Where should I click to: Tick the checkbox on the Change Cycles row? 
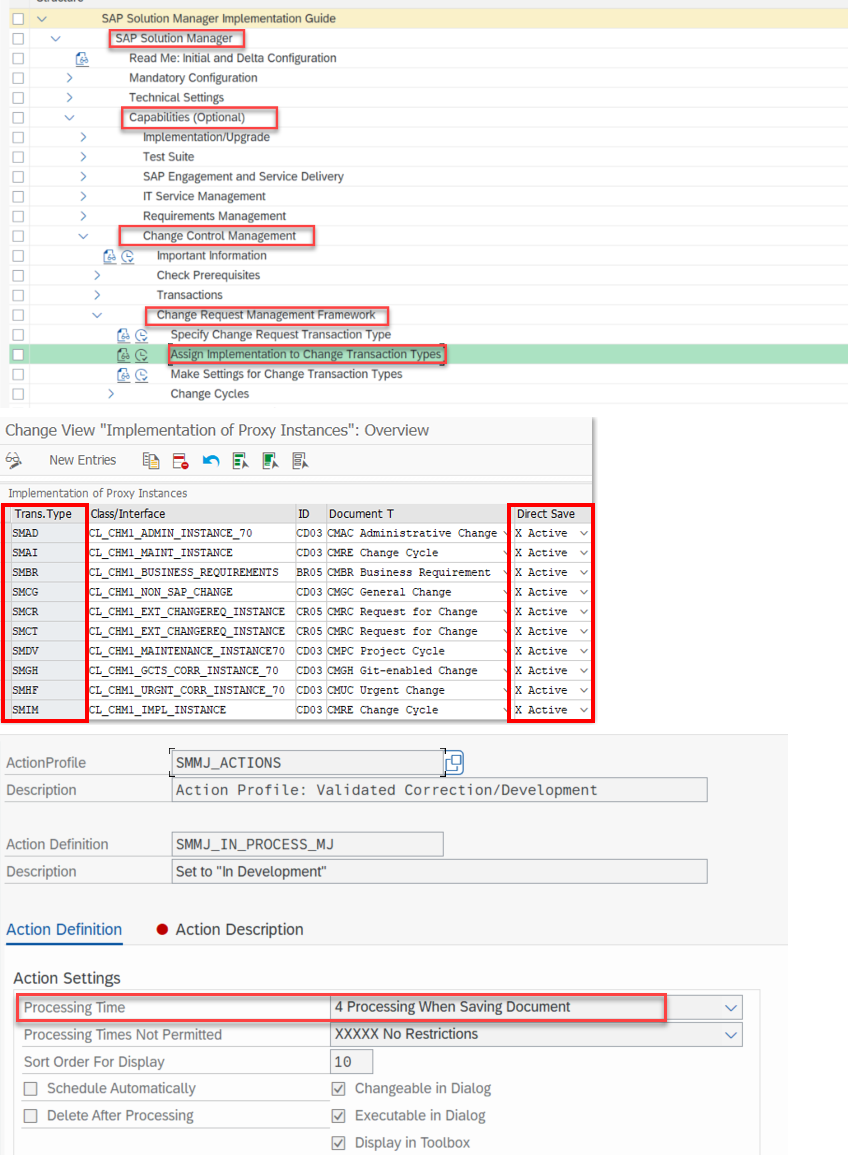coord(18,394)
